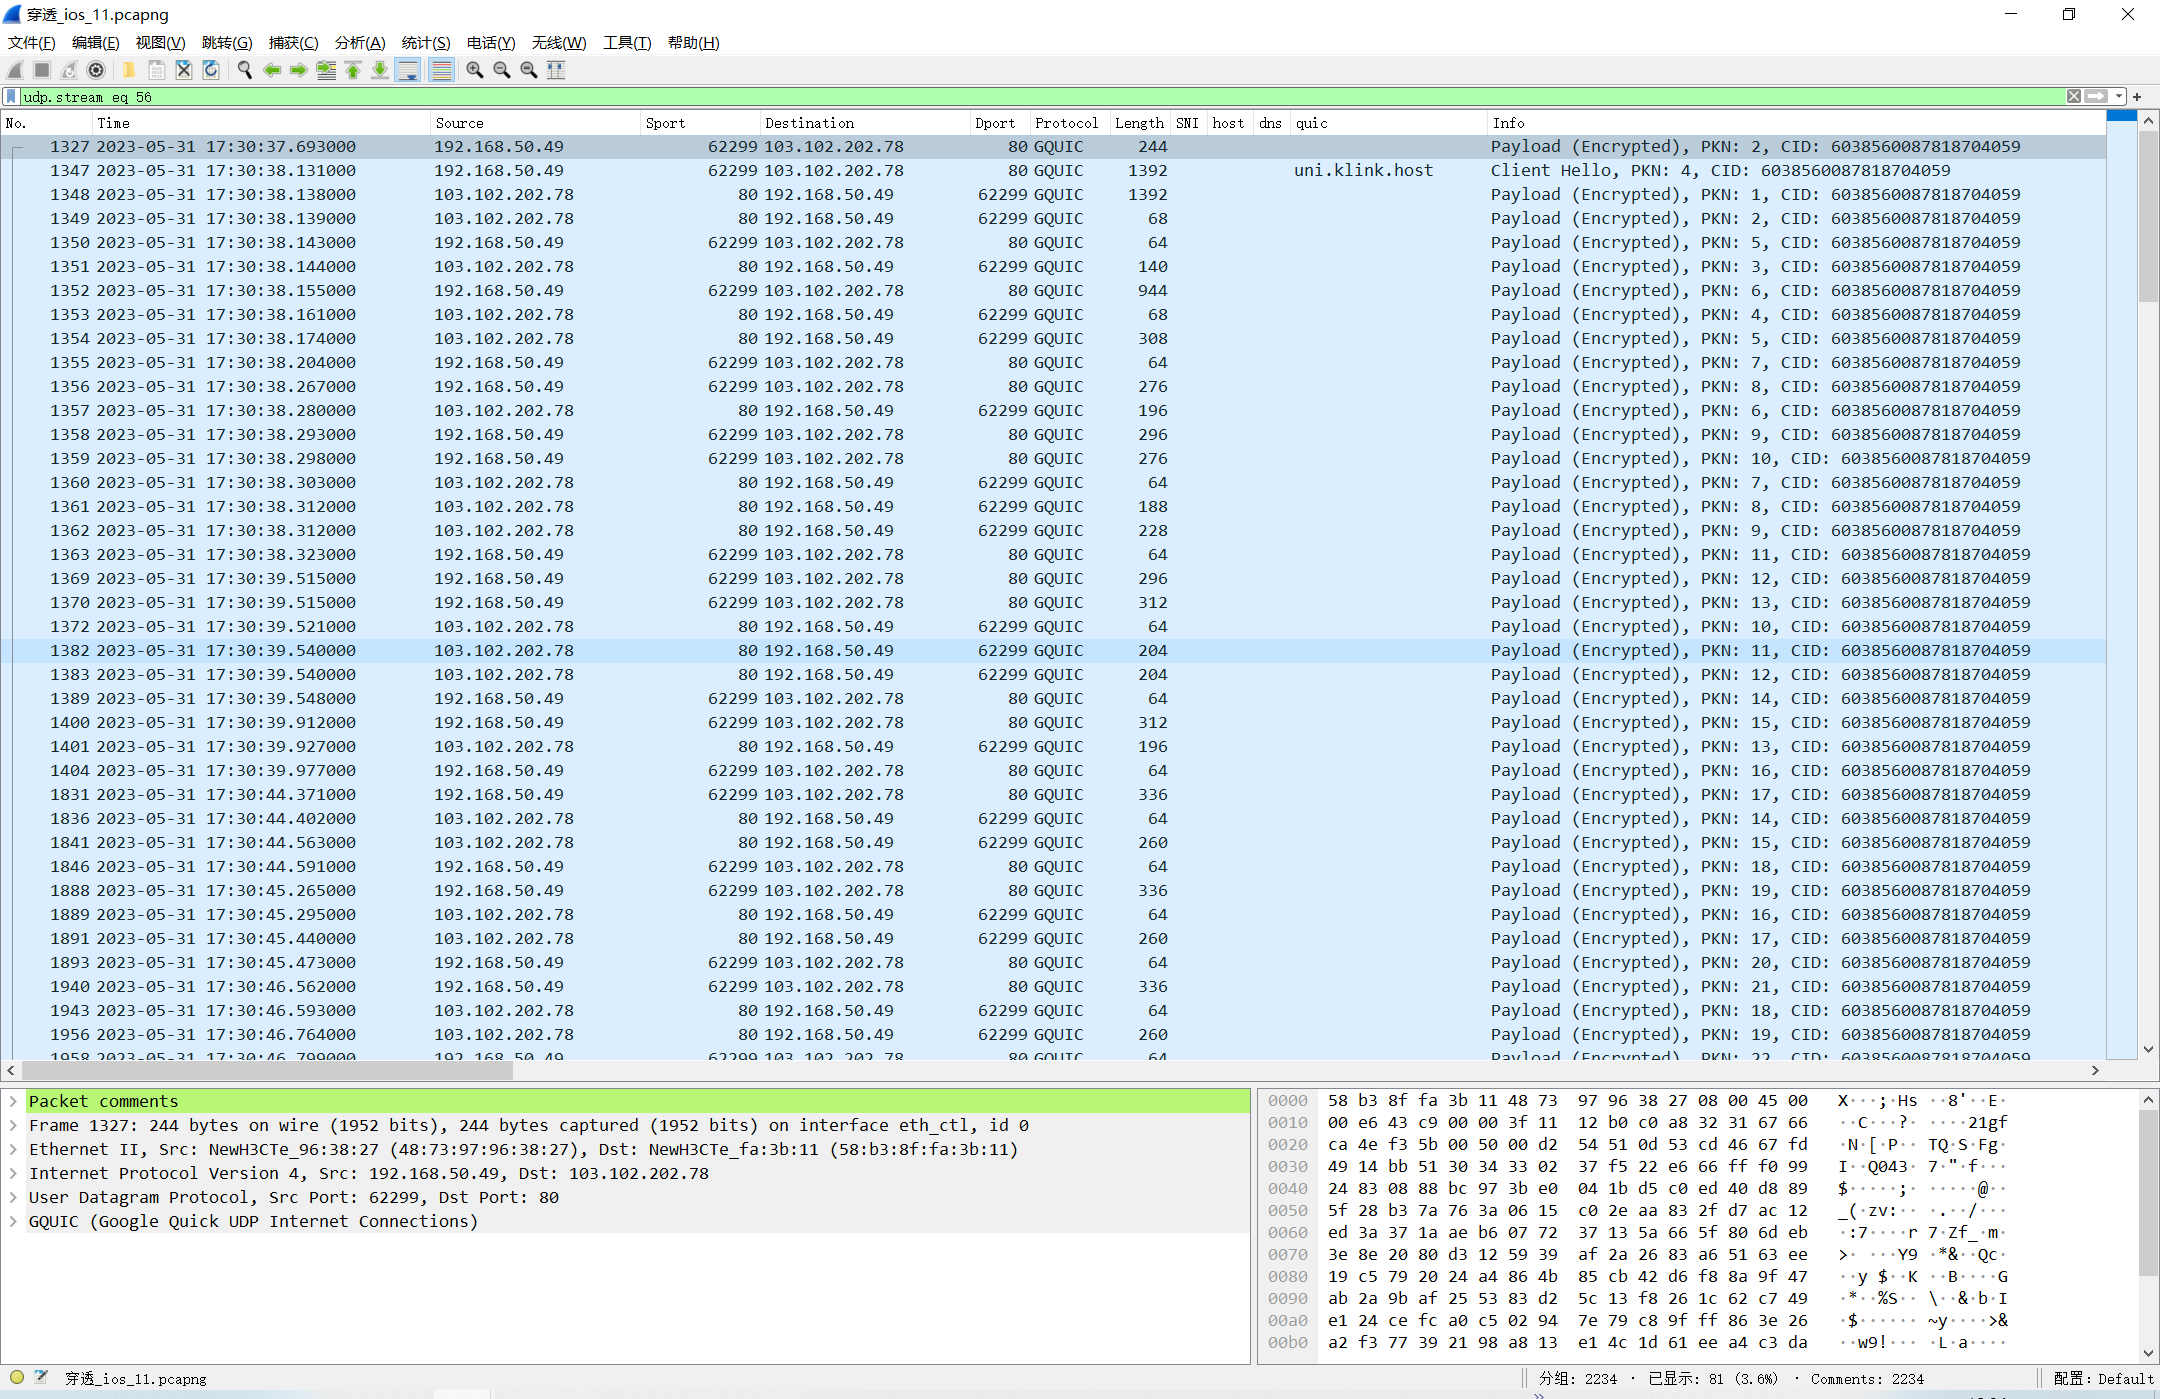Toggle packet list colorization button
2160x1399 pixels.
tap(441, 70)
